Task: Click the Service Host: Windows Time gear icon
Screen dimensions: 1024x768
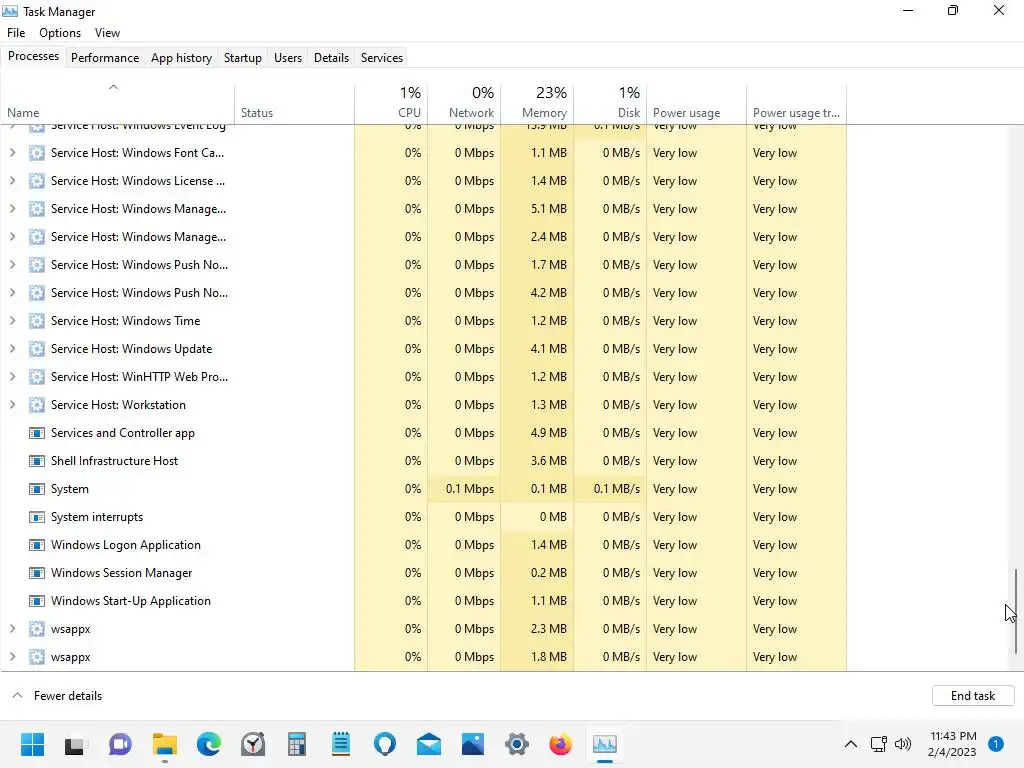Action: [37, 321]
